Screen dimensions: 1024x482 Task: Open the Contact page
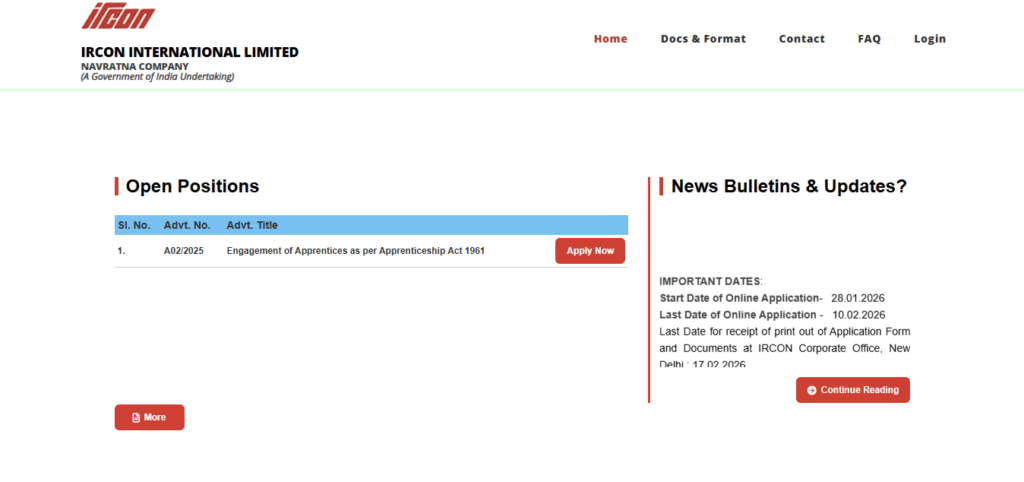coord(801,39)
